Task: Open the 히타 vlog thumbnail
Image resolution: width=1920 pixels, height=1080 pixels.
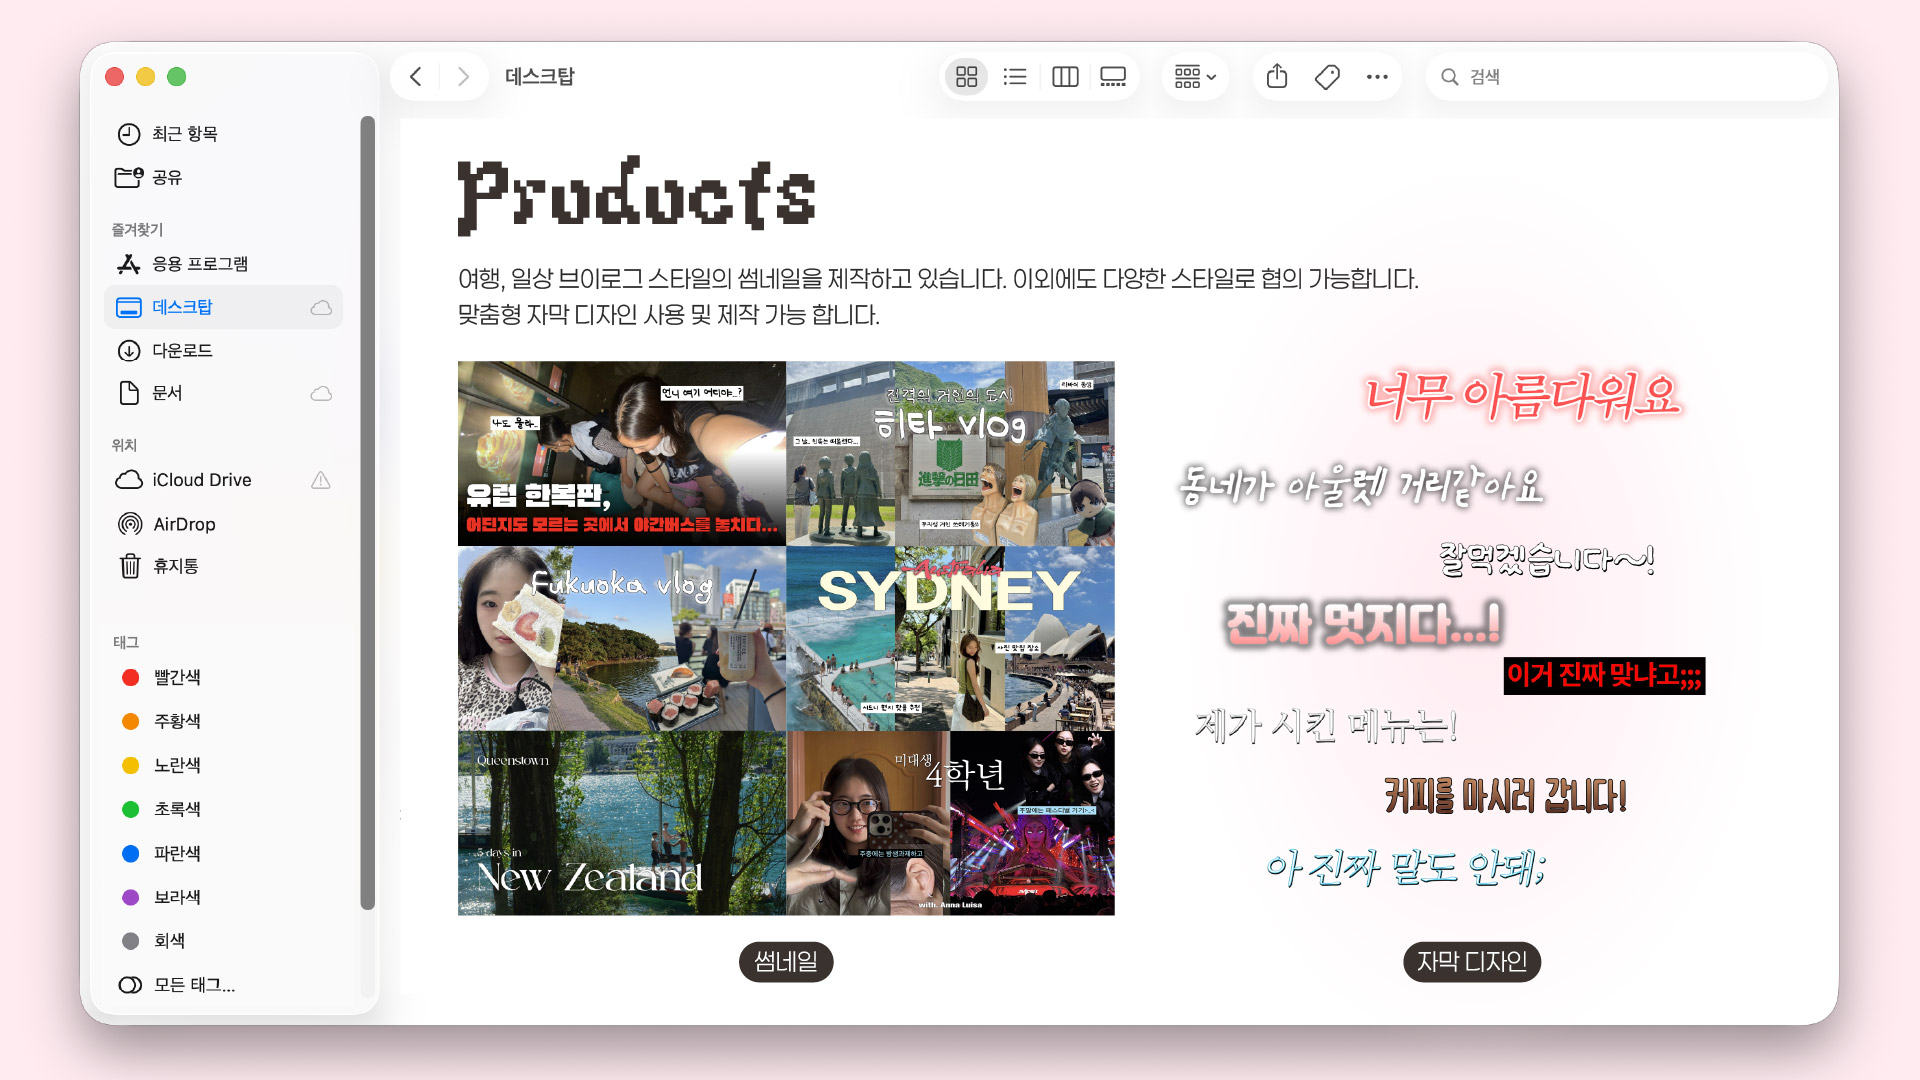Action: pyautogui.click(x=950, y=453)
